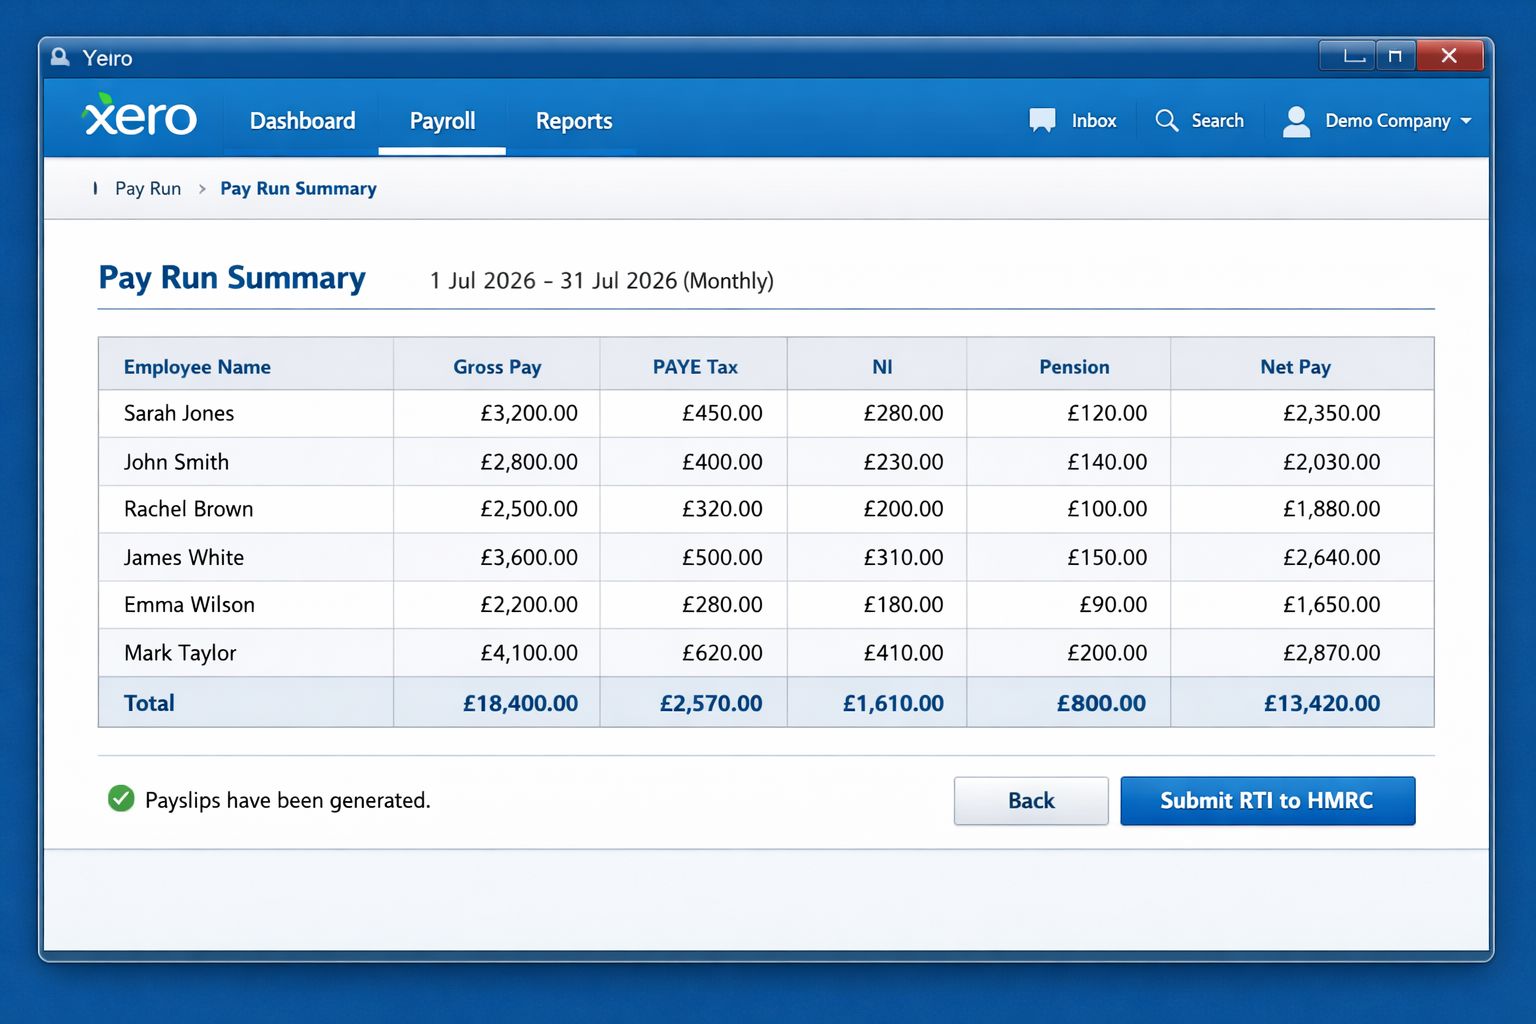The width and height of the screenshot is (1536, 1024).
Task: Select employee Mark Taylor
Action: coord(180,653)
